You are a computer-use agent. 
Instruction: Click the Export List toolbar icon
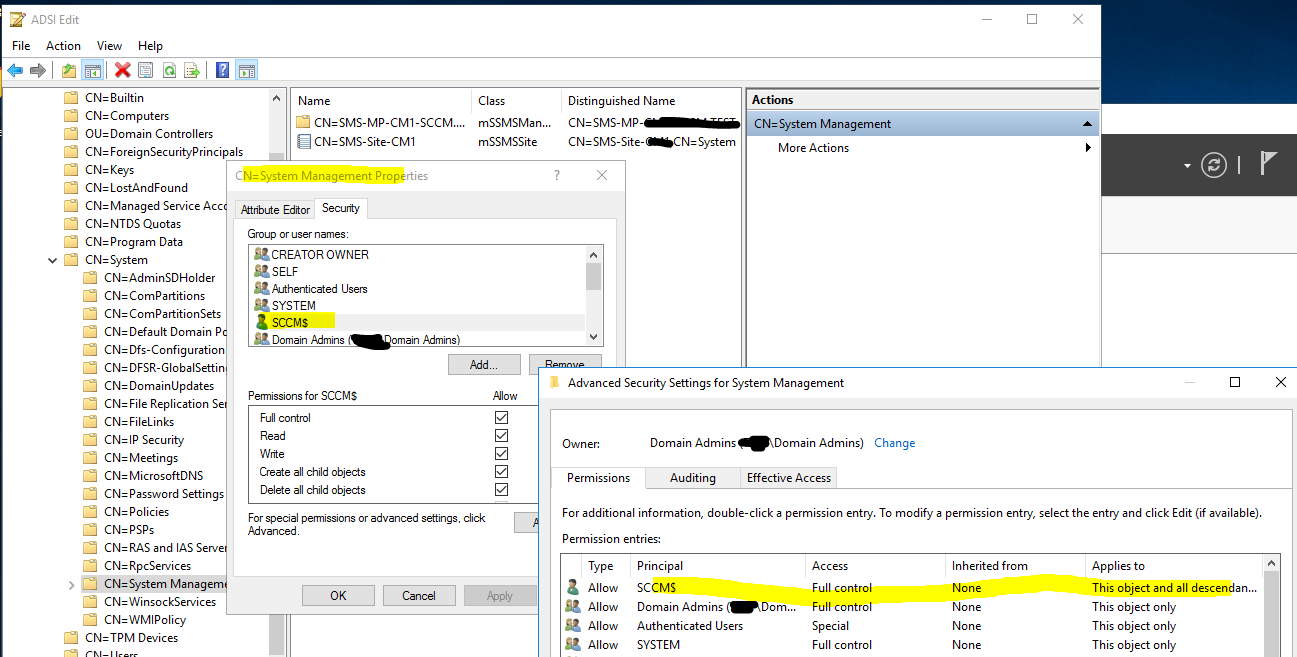(191, 69)
